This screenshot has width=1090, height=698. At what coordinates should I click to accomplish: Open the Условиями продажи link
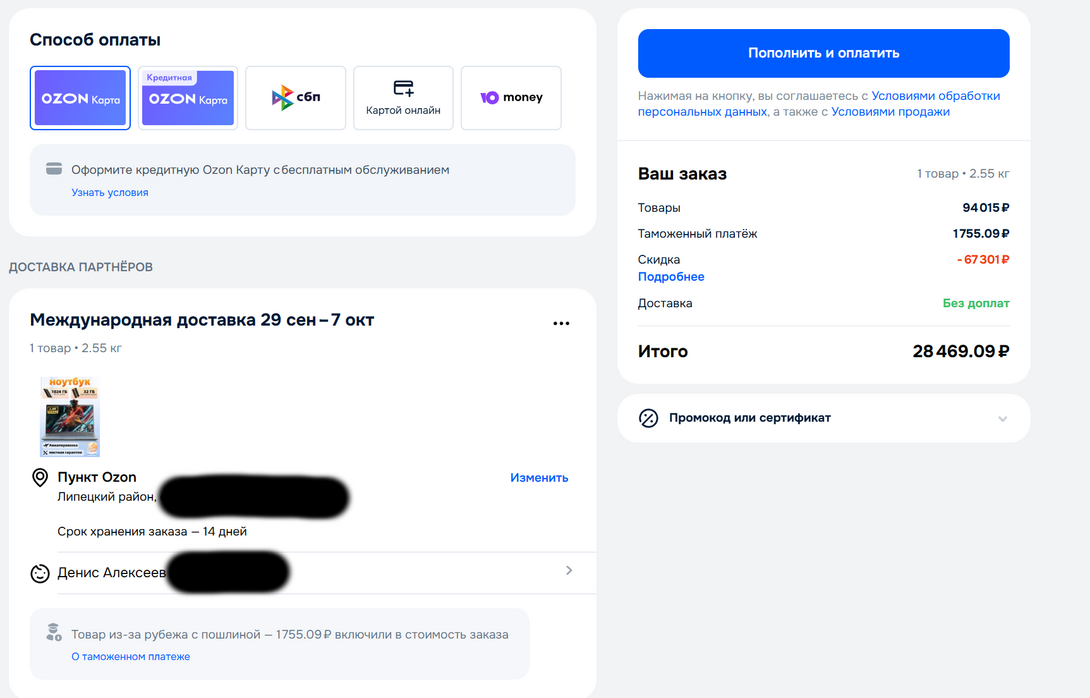tap(890, 112)
